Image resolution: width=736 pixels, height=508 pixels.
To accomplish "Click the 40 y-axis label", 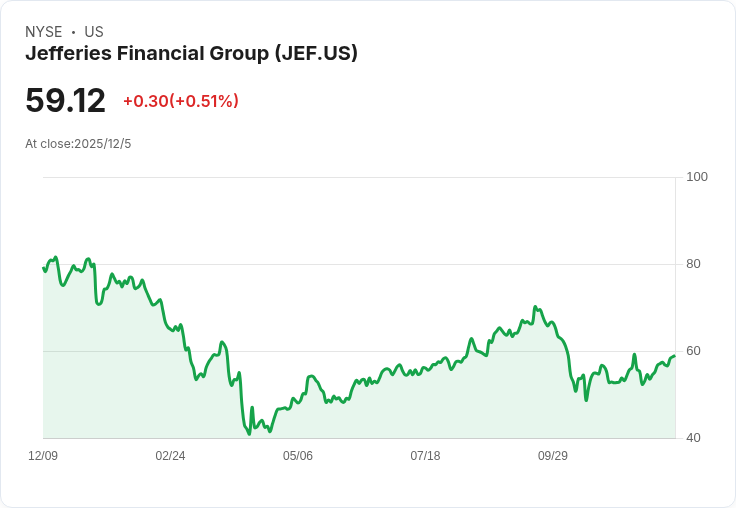I will point(693,438).
